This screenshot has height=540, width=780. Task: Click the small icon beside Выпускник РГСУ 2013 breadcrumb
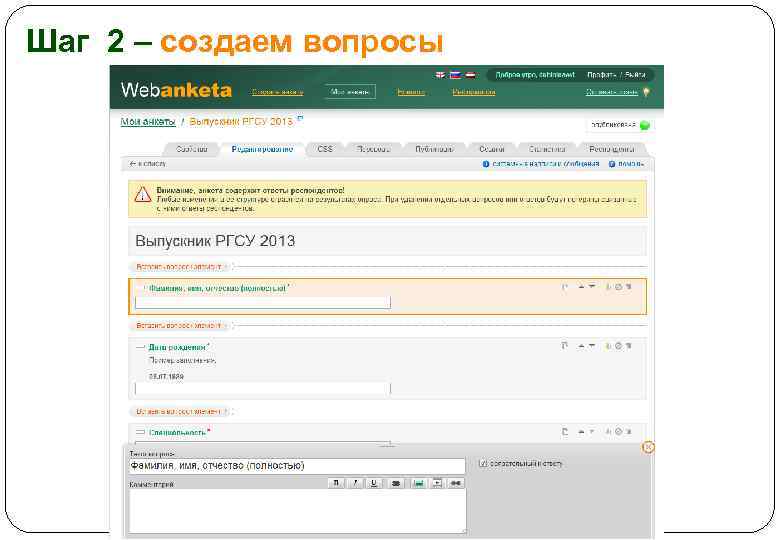300,118
